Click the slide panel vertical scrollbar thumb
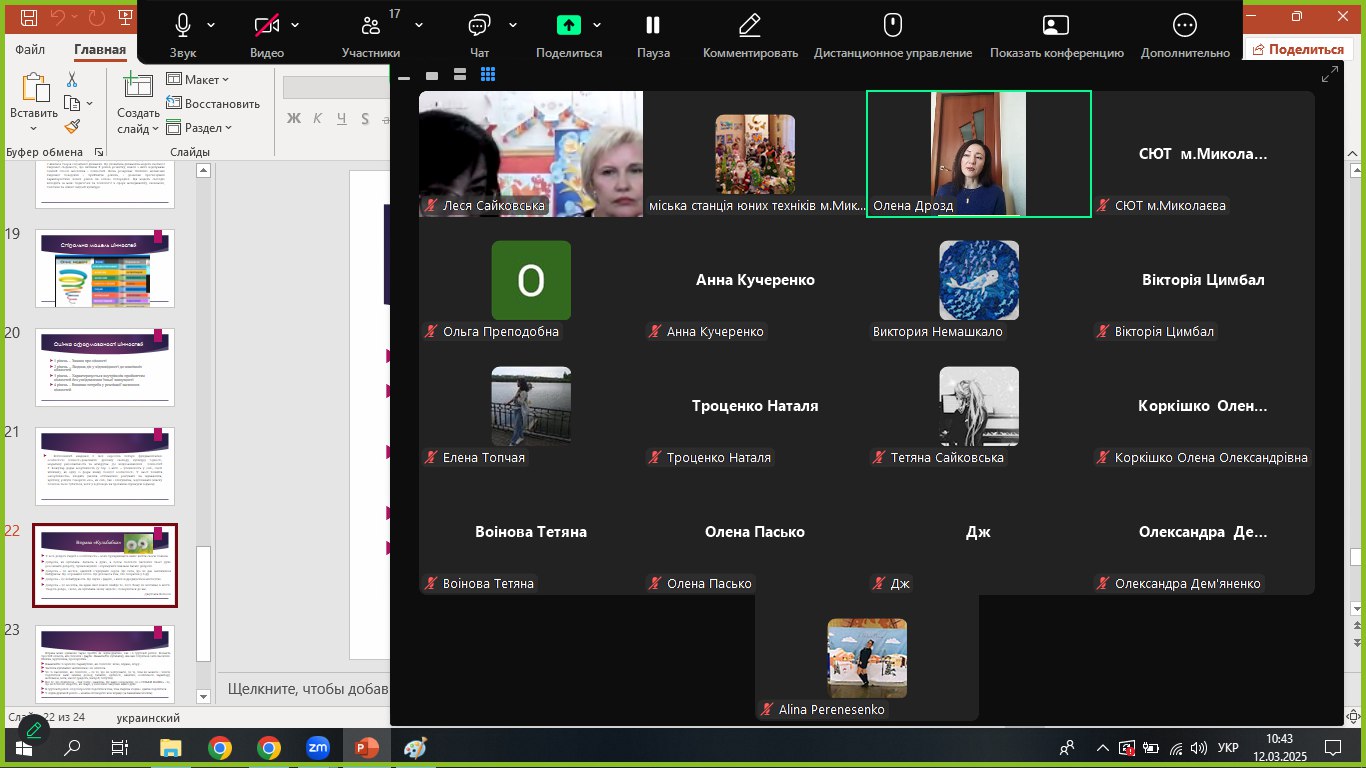Image resolution: width=1366 pixels, height=768 pixels. (203, 604)
